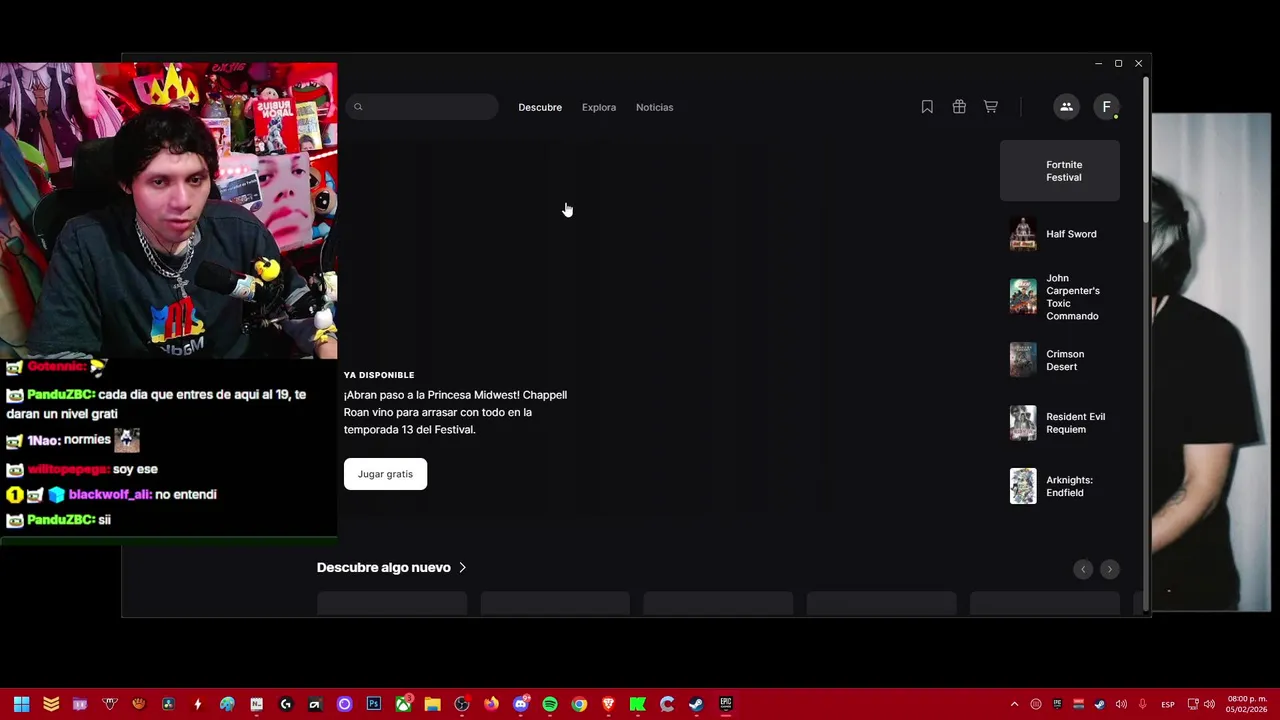This screenshot has width=1280, height=720.
Task: Select Half Sword in the carousel list
Action: click(1060, 234)
